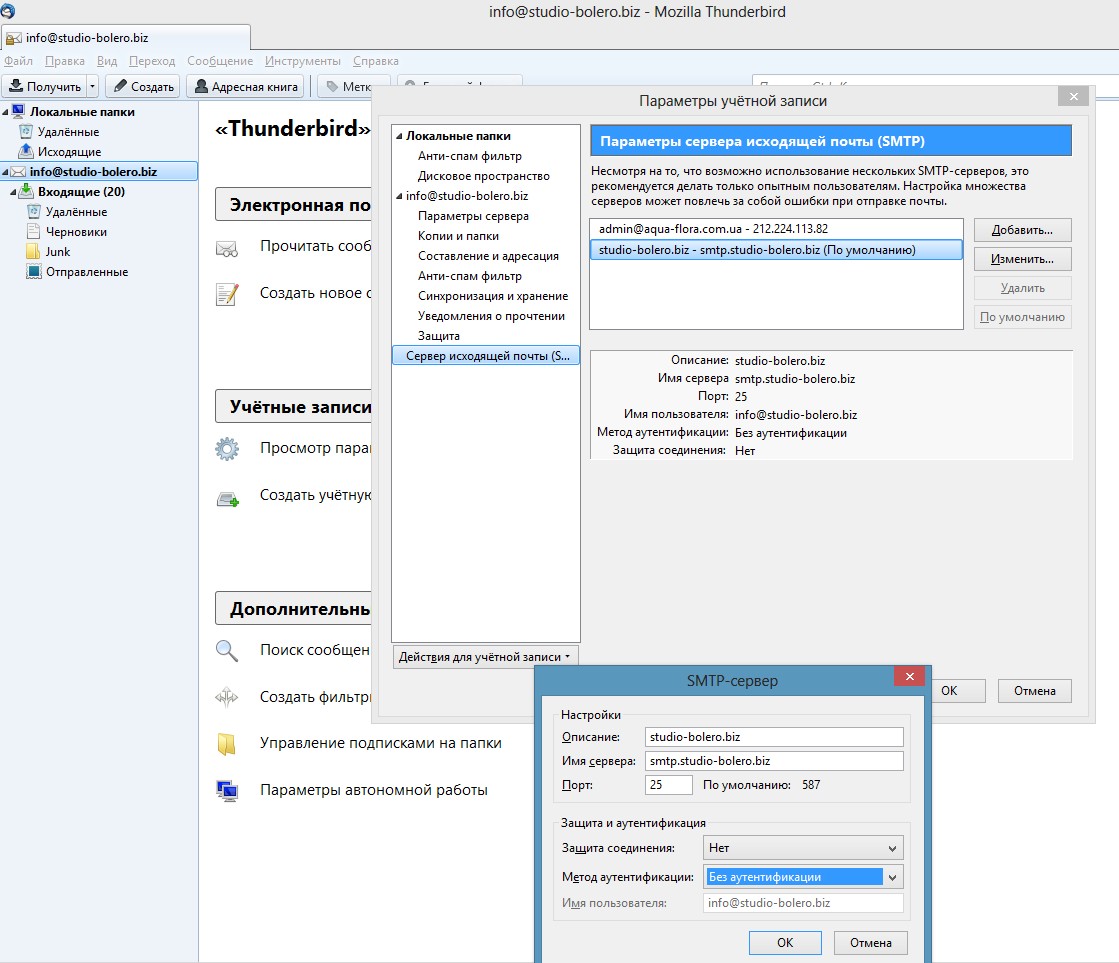Select Дисковое пространство in settings tree
Screen dimensions: 1119x963
(484, 176)
